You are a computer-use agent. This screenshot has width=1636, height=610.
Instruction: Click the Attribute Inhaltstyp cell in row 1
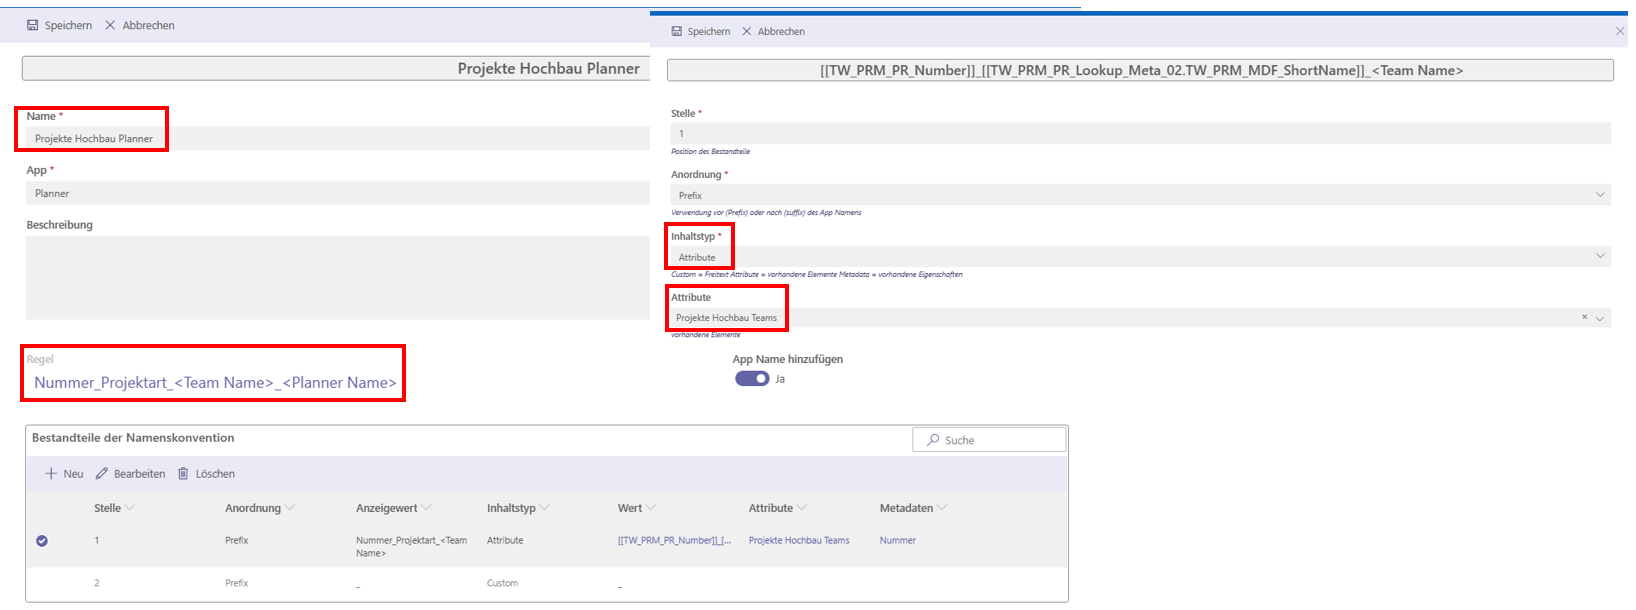[x=505, y=540]
